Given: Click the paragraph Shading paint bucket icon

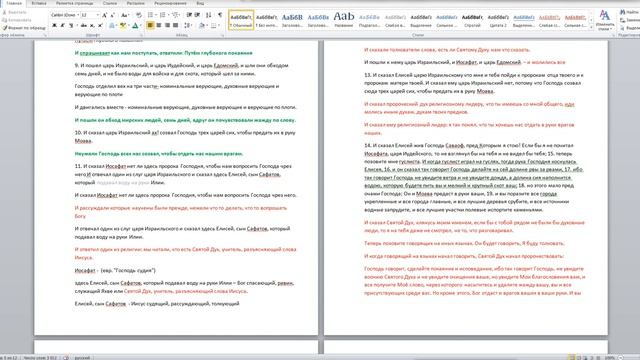Looking at the screenshot, I should [x=201, y=25].
